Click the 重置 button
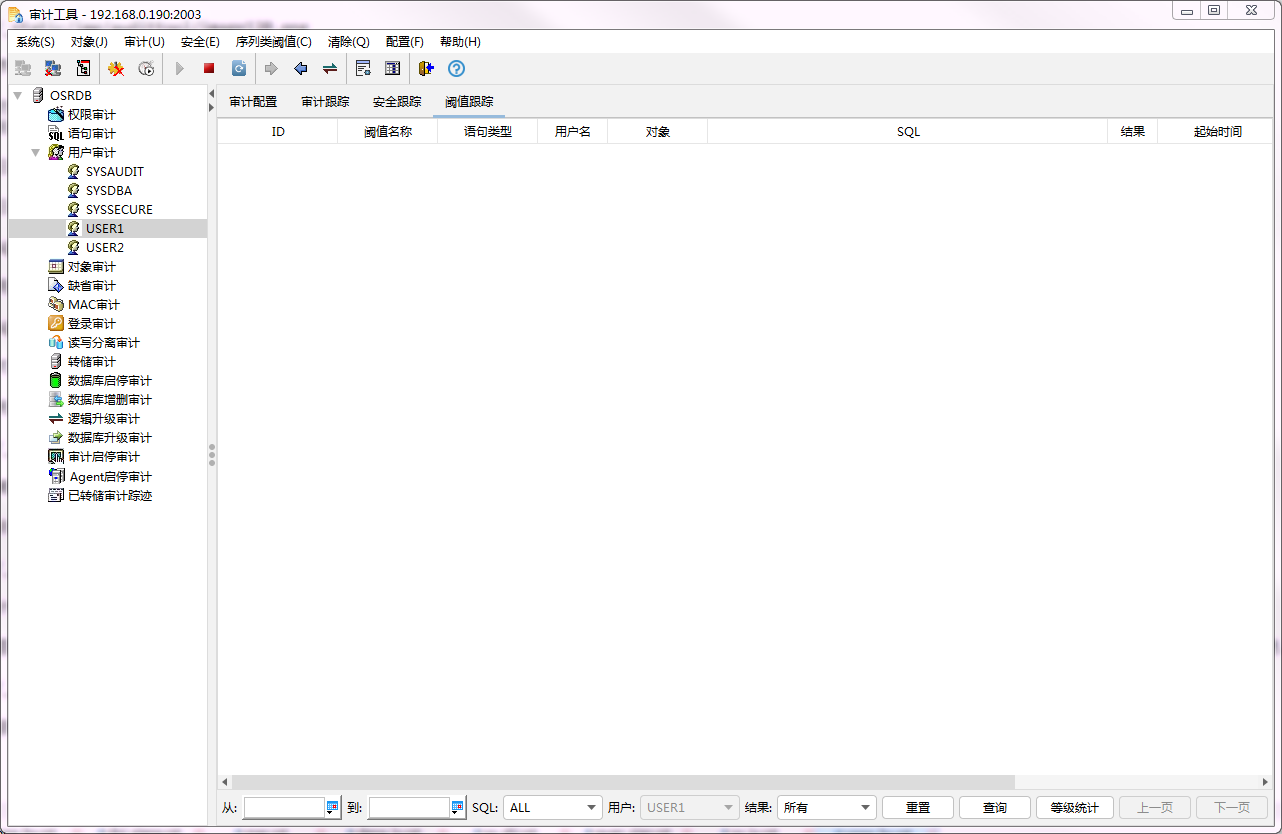The height and width of the screenshot is (834, 1282). click(x=917, y=808)
